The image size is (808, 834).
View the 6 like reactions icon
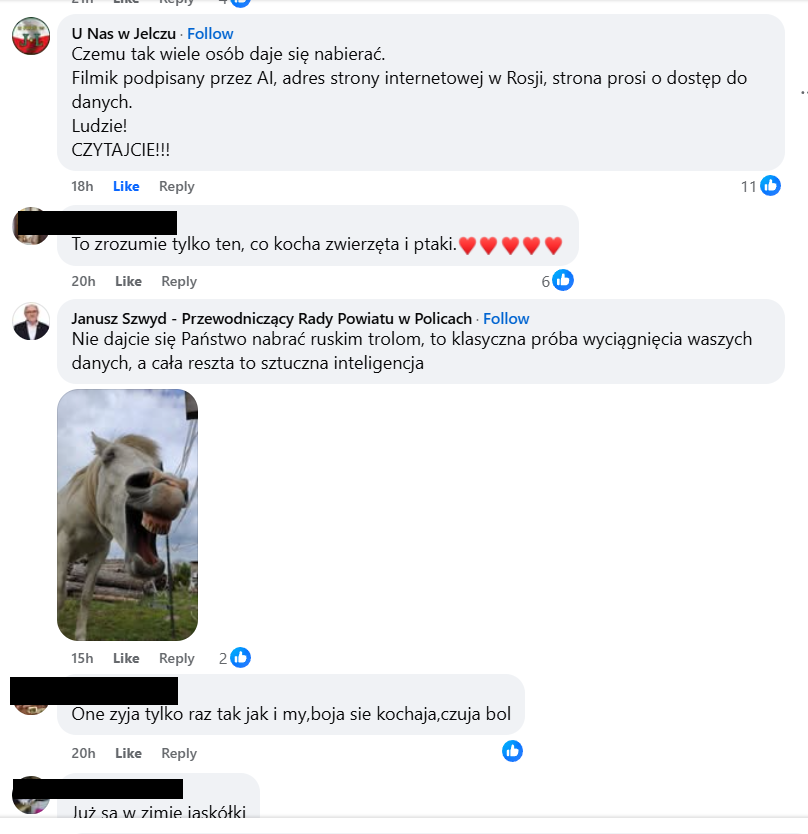click(563, 280)
